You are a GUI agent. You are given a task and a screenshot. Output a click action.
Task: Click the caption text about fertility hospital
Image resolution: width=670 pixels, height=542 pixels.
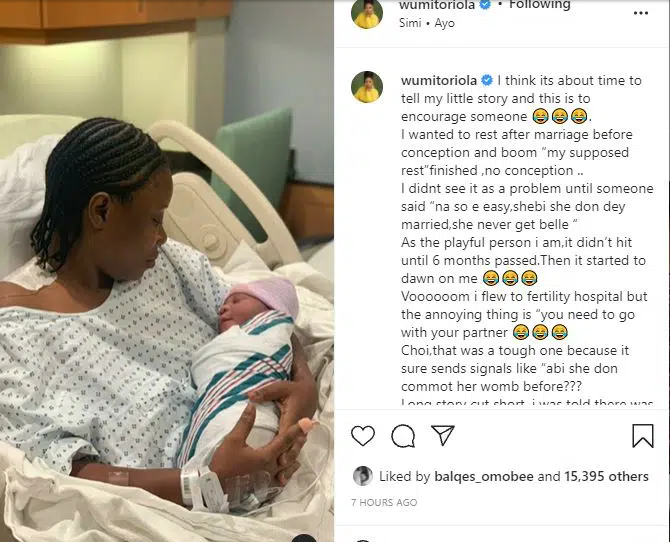tap(524, 297)
